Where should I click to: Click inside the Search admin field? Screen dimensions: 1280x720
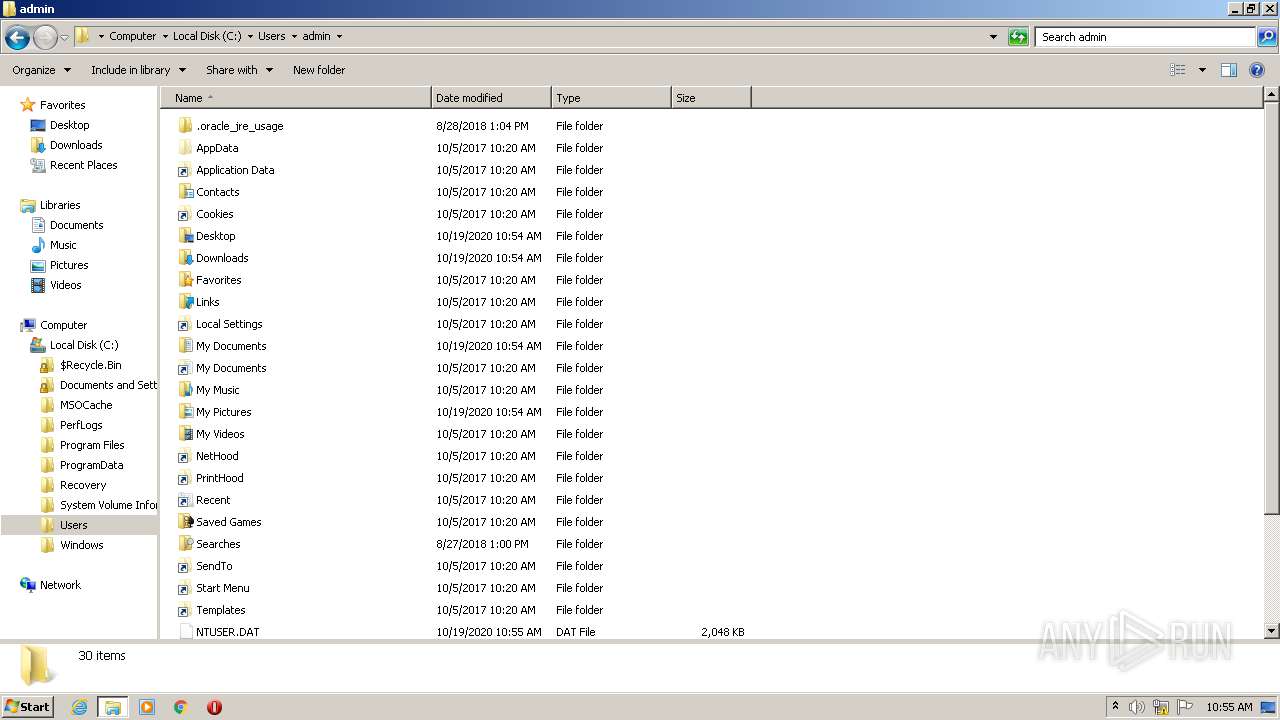pyautogui.click(x=1145, y=37)
